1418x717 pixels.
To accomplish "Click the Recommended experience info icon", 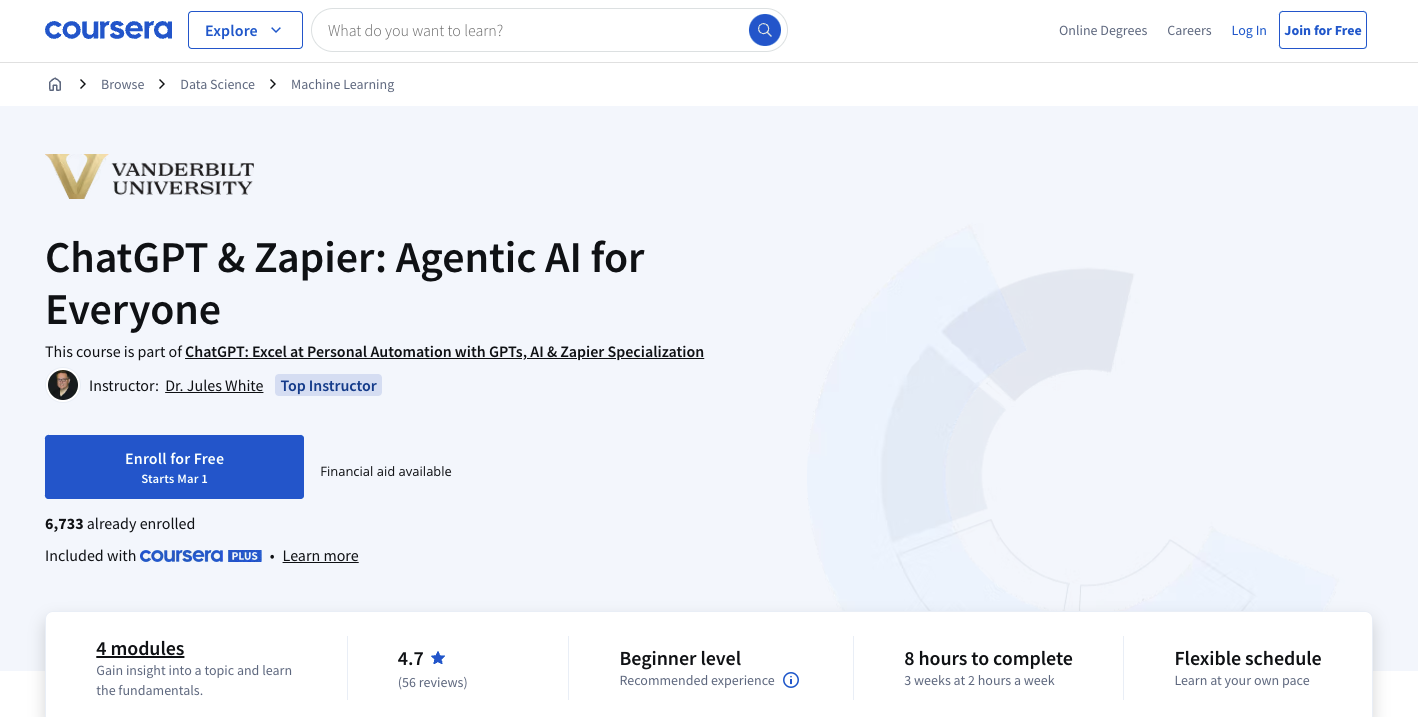I will coord(791,680).
